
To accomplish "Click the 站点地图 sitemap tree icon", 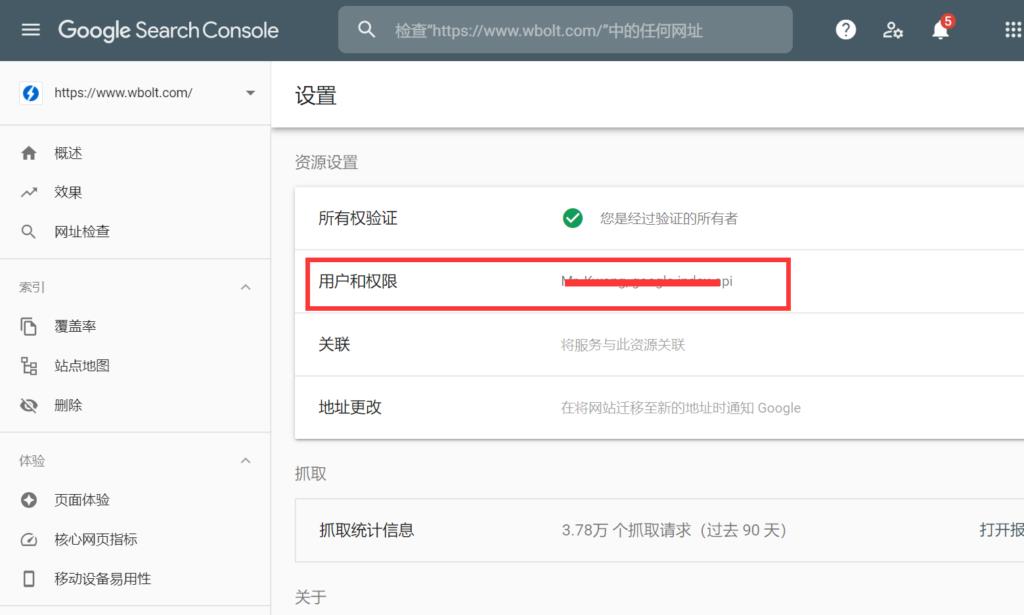I will point(29,366).
